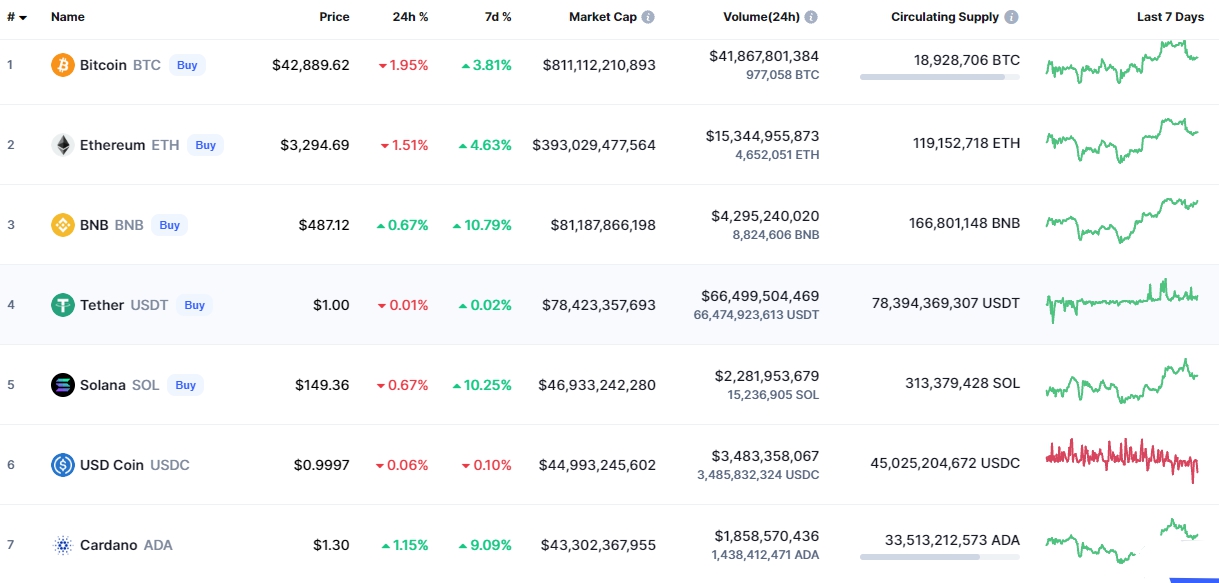1219x583 pixels.
Task: Click Cardano price $1.30
Action: click(x=331, y=545)
